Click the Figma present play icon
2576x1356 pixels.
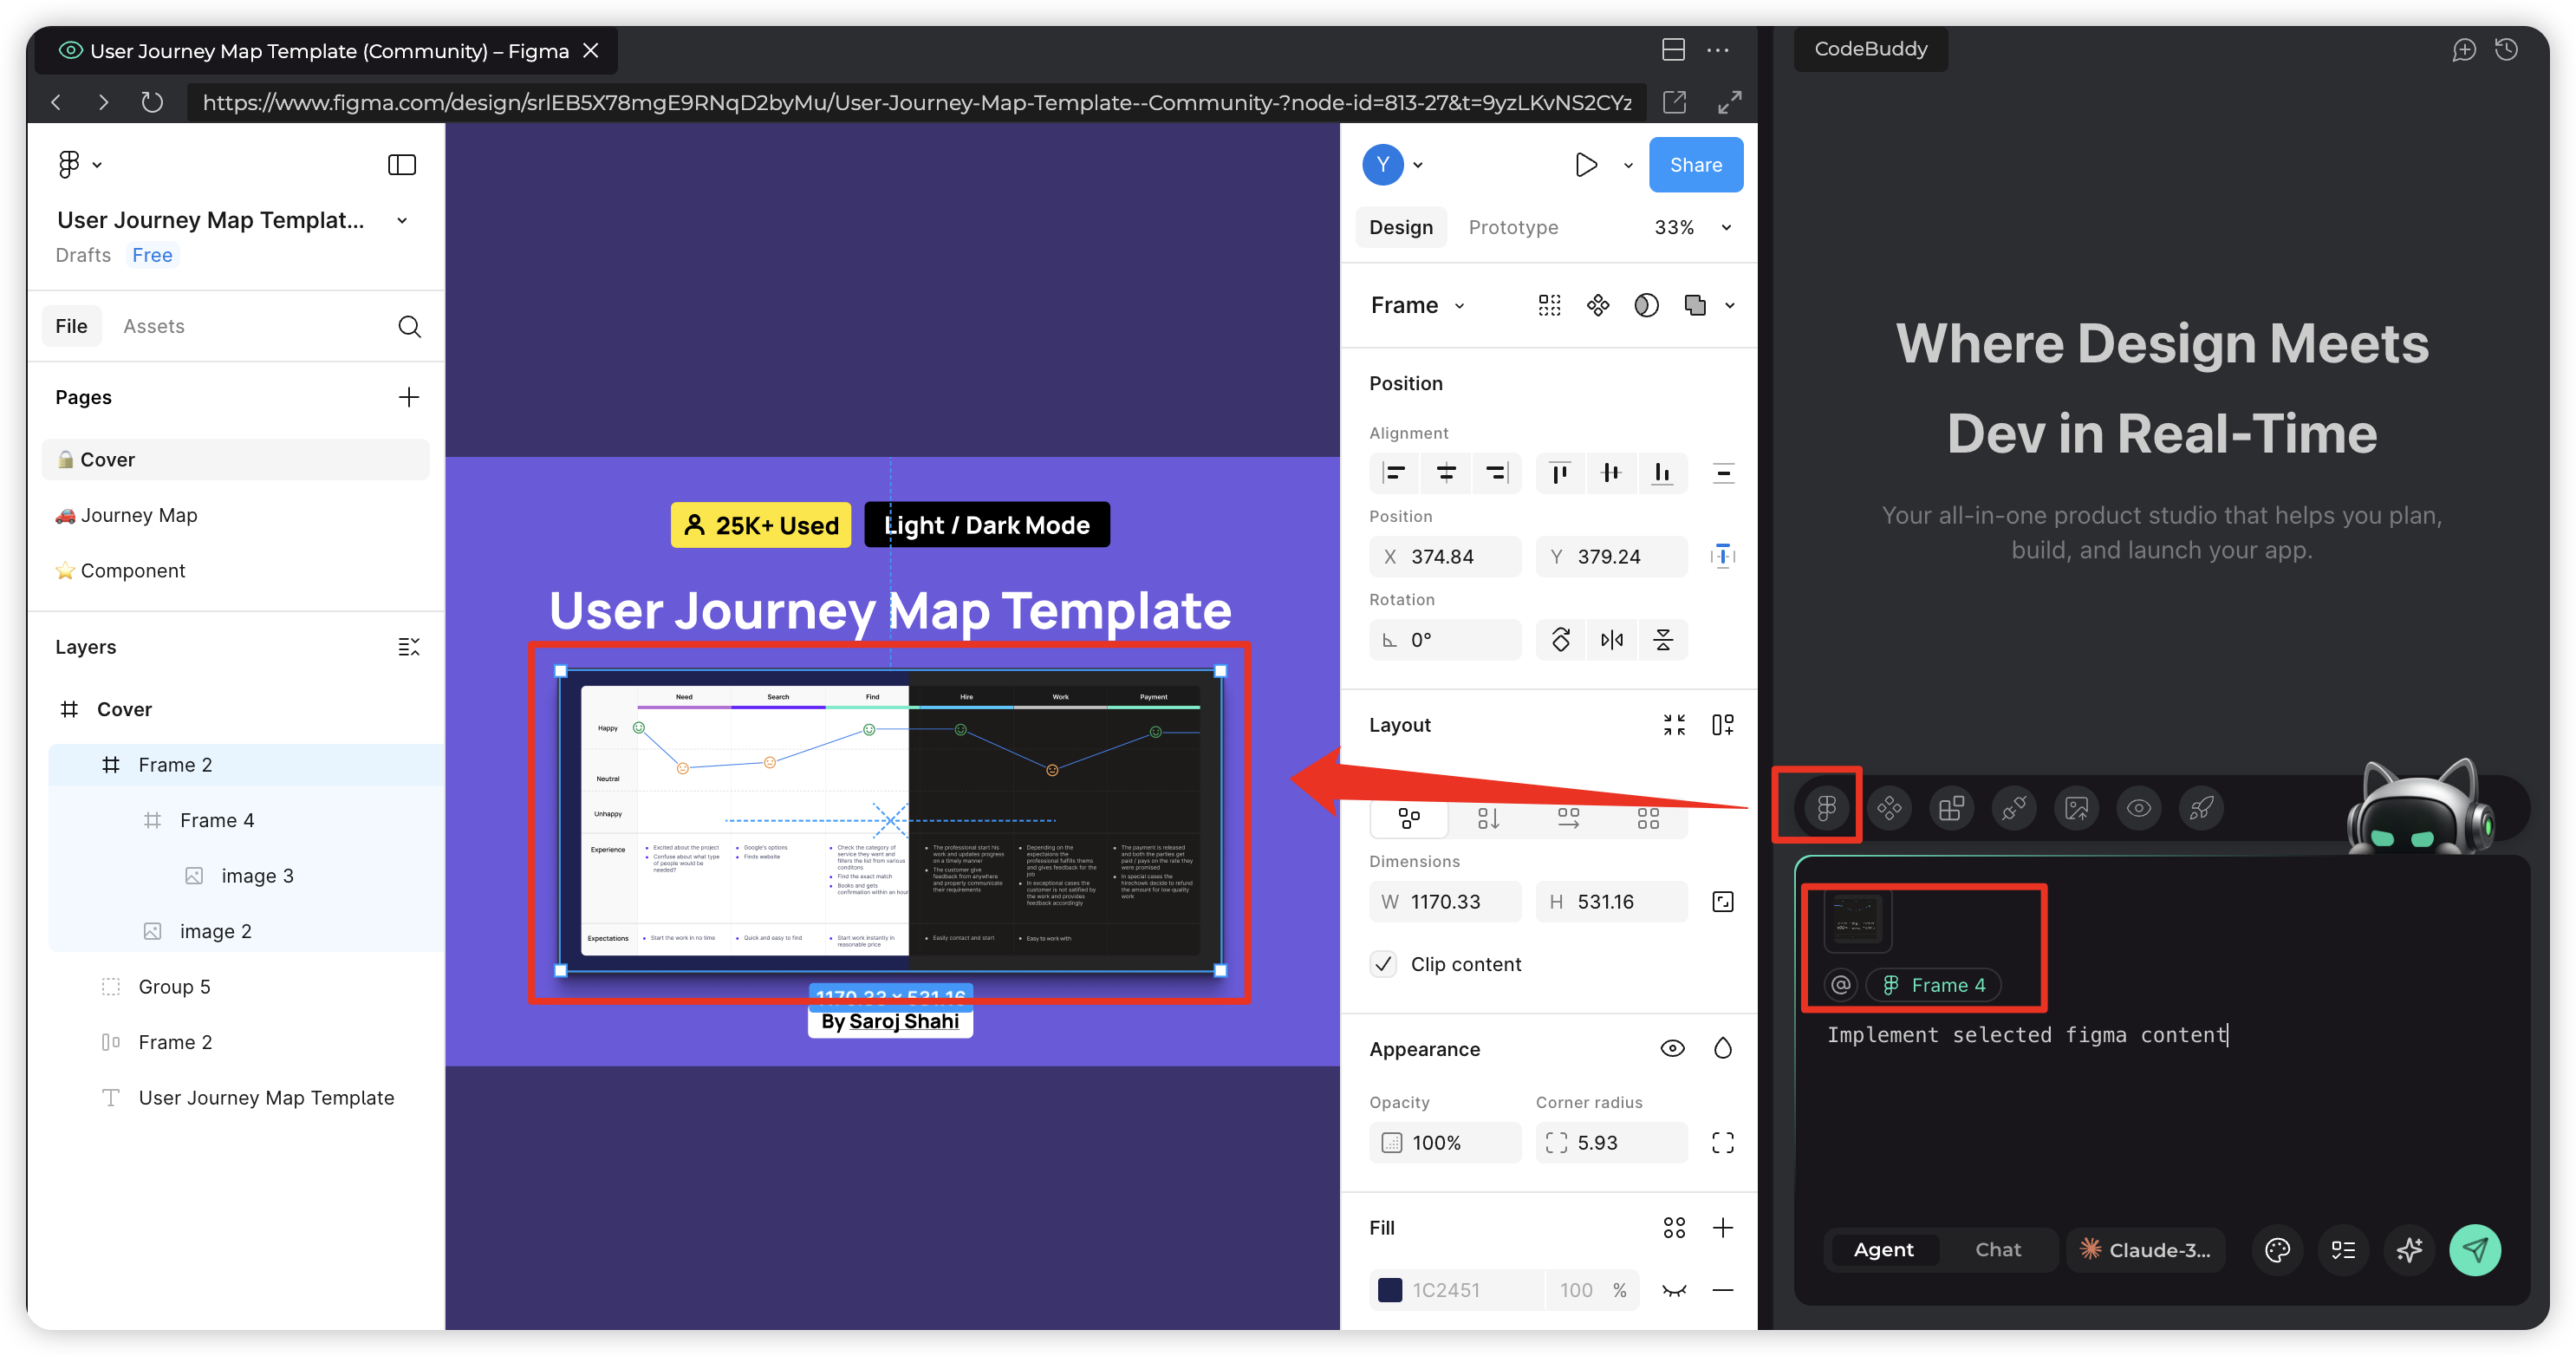1585,165
